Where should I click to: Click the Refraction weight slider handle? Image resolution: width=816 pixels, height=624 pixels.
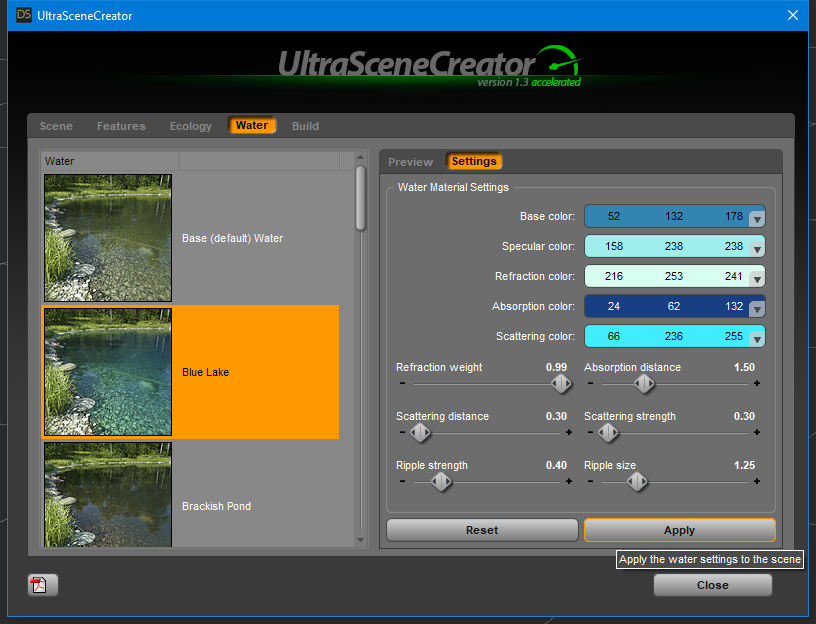[561, 384]
